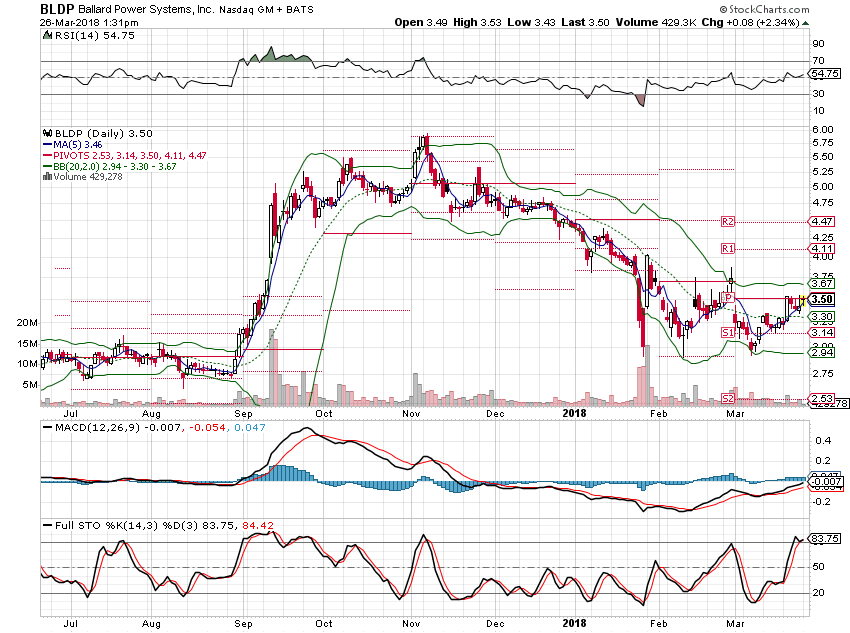Click the 0.4 label on the MACD axis
Image resolution: width=850 pixels, height=633 pixels.
tap(823, 440)
